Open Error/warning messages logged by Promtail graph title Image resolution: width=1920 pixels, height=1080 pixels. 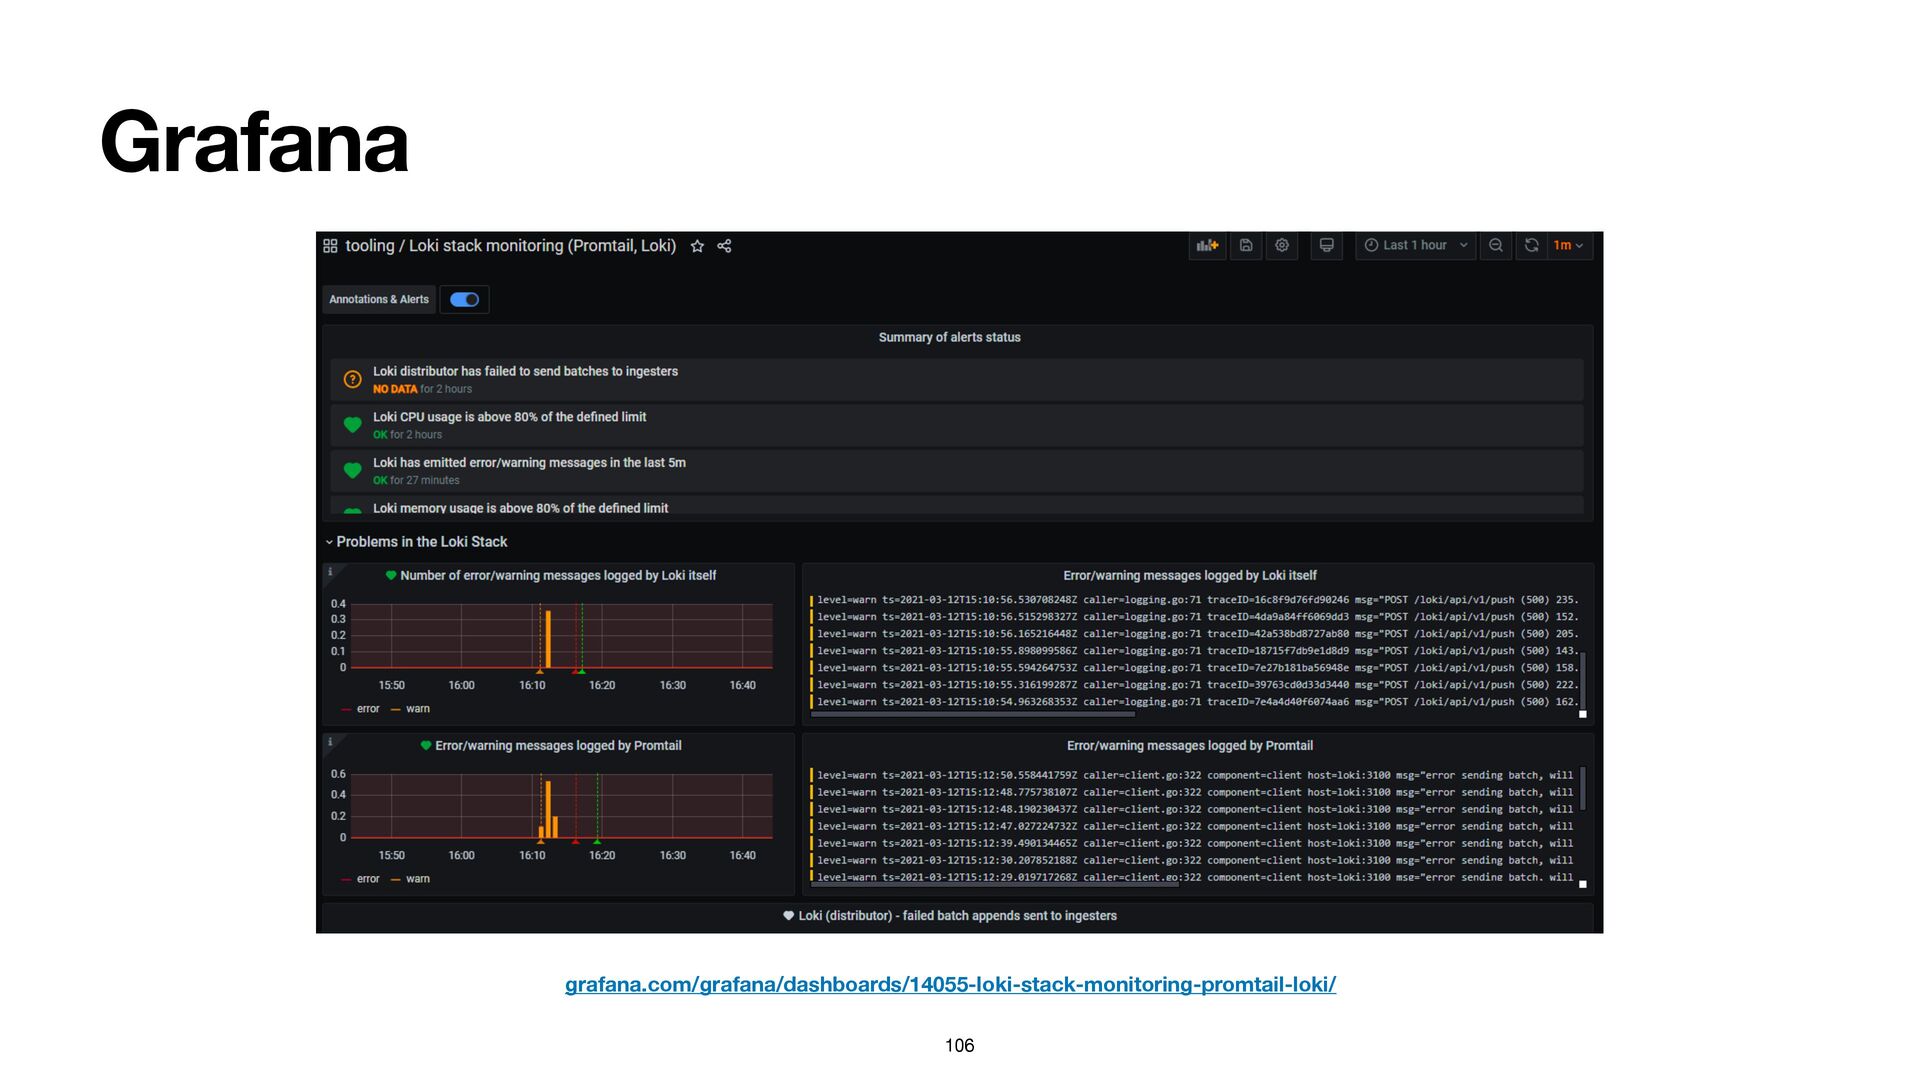point(558,746)
